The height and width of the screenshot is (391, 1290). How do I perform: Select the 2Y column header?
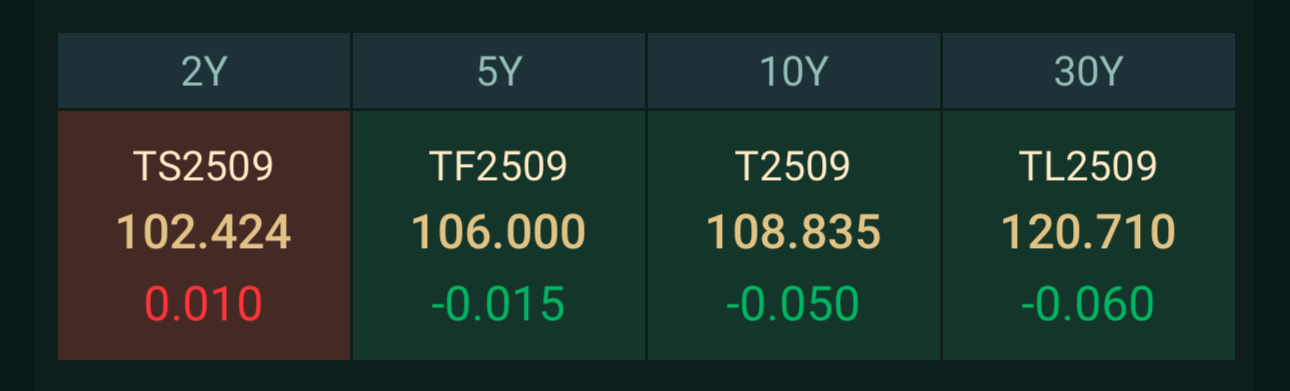point(204,71)
